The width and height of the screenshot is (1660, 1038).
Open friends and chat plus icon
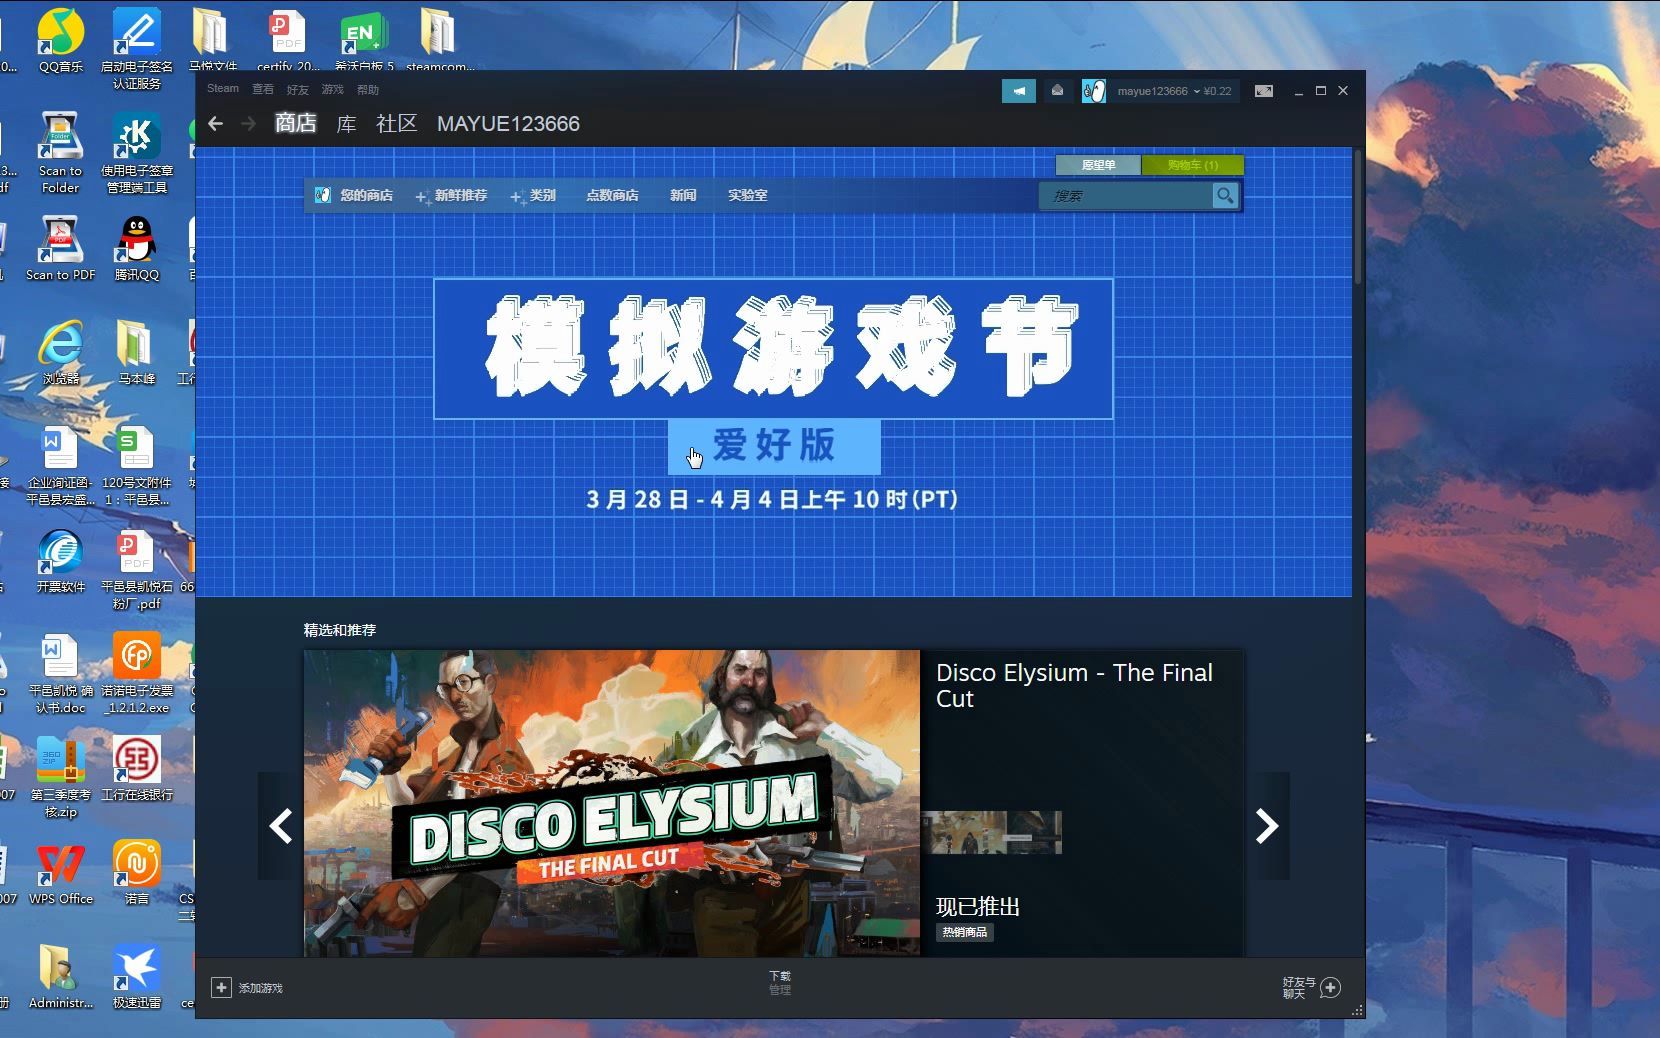coord(1330,987)
